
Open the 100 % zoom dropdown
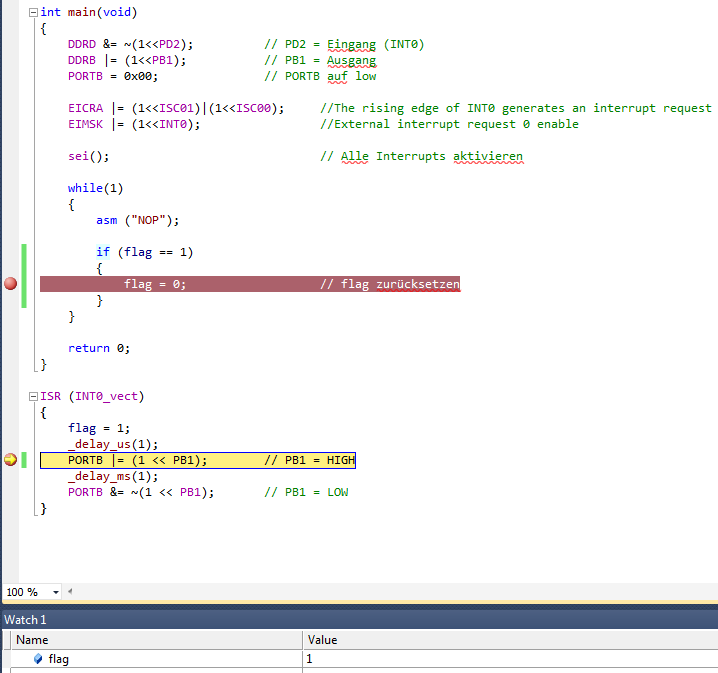(55, 592)
